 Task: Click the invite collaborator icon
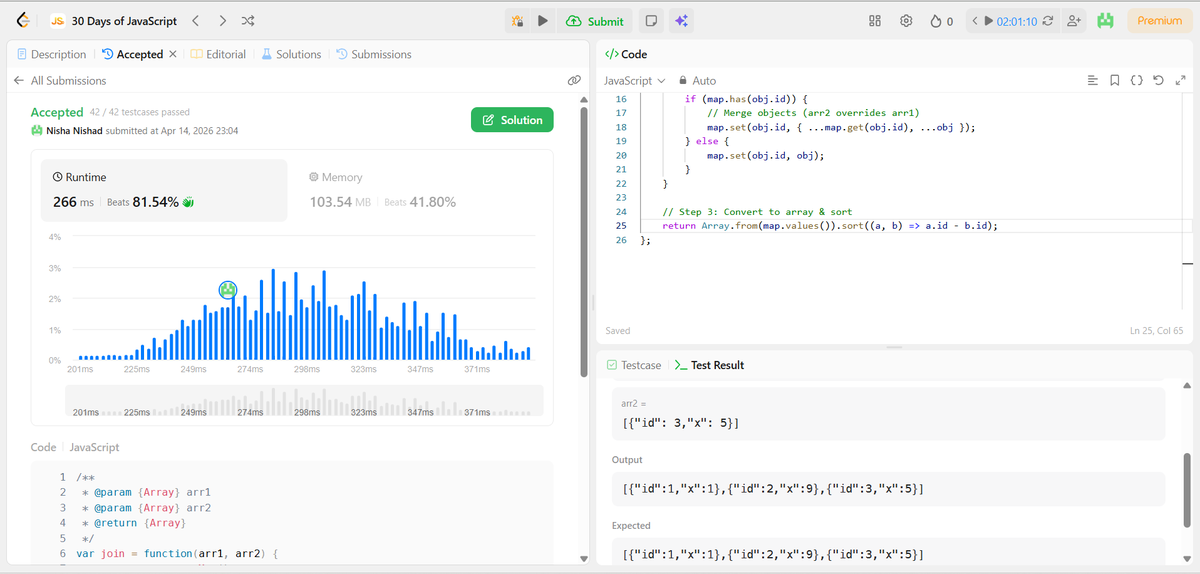pos(1075,20)
